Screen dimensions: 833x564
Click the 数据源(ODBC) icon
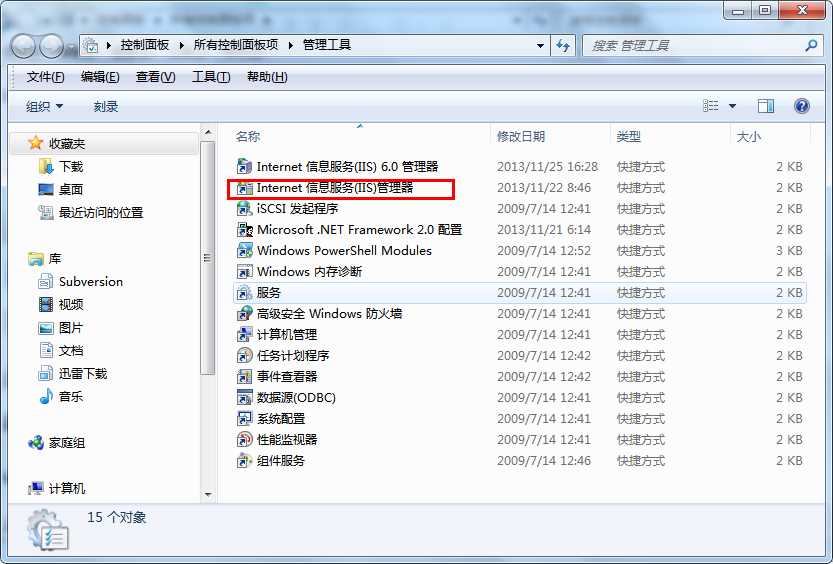pos(244,397)
